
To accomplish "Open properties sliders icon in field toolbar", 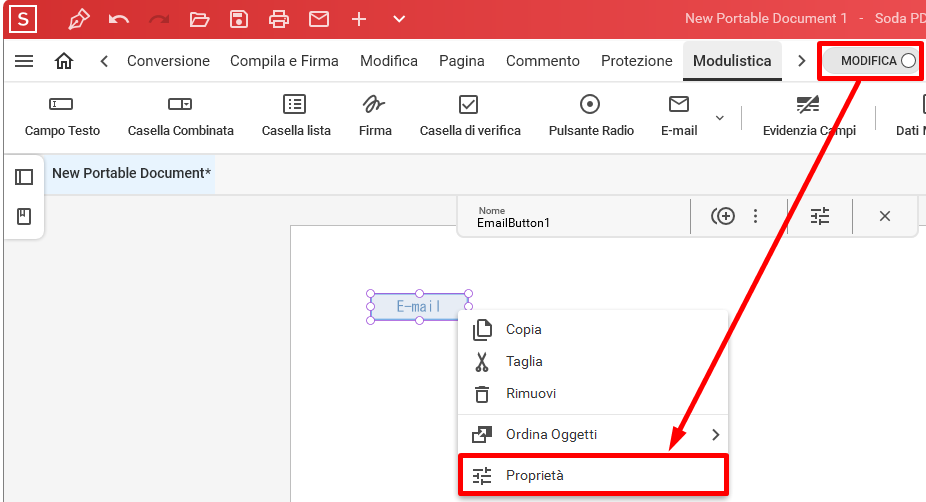I will 820,216.
